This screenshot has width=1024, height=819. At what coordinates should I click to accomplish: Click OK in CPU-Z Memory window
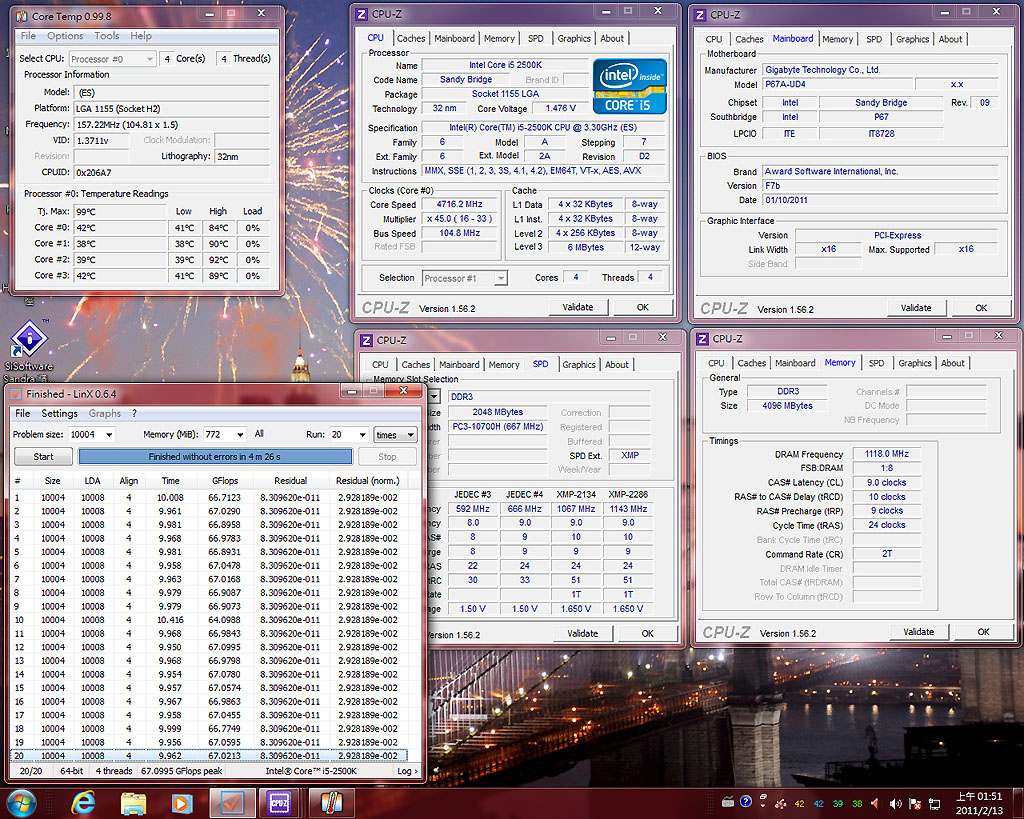(984, 632)
